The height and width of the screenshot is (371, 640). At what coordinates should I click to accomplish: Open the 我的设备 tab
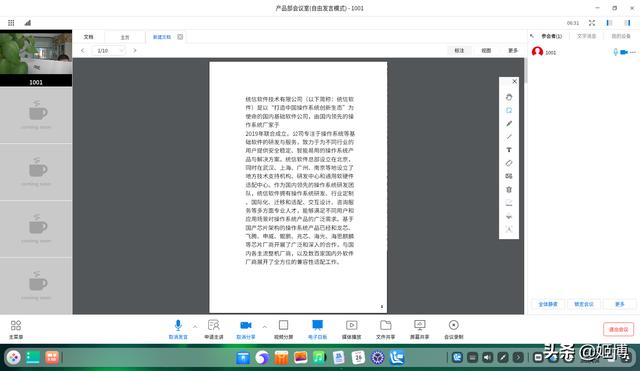coord(621,36)
